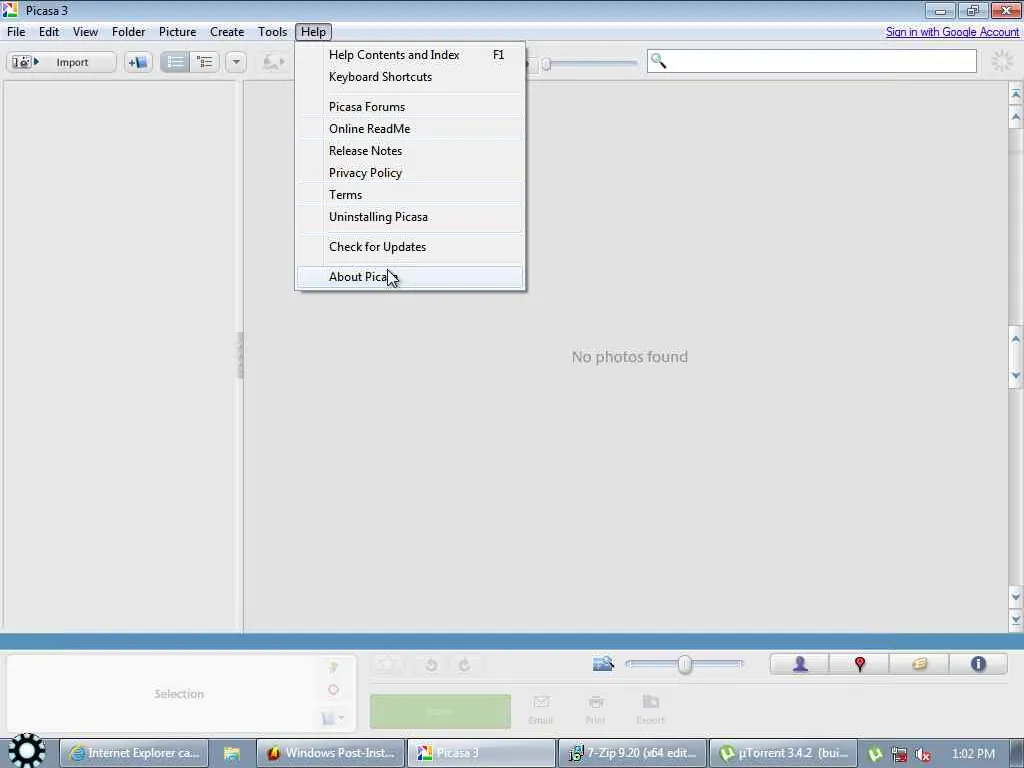Screen dimensions: 1024x768
Task: Open the view options dropdown arrow
Action: coord(236,62)
